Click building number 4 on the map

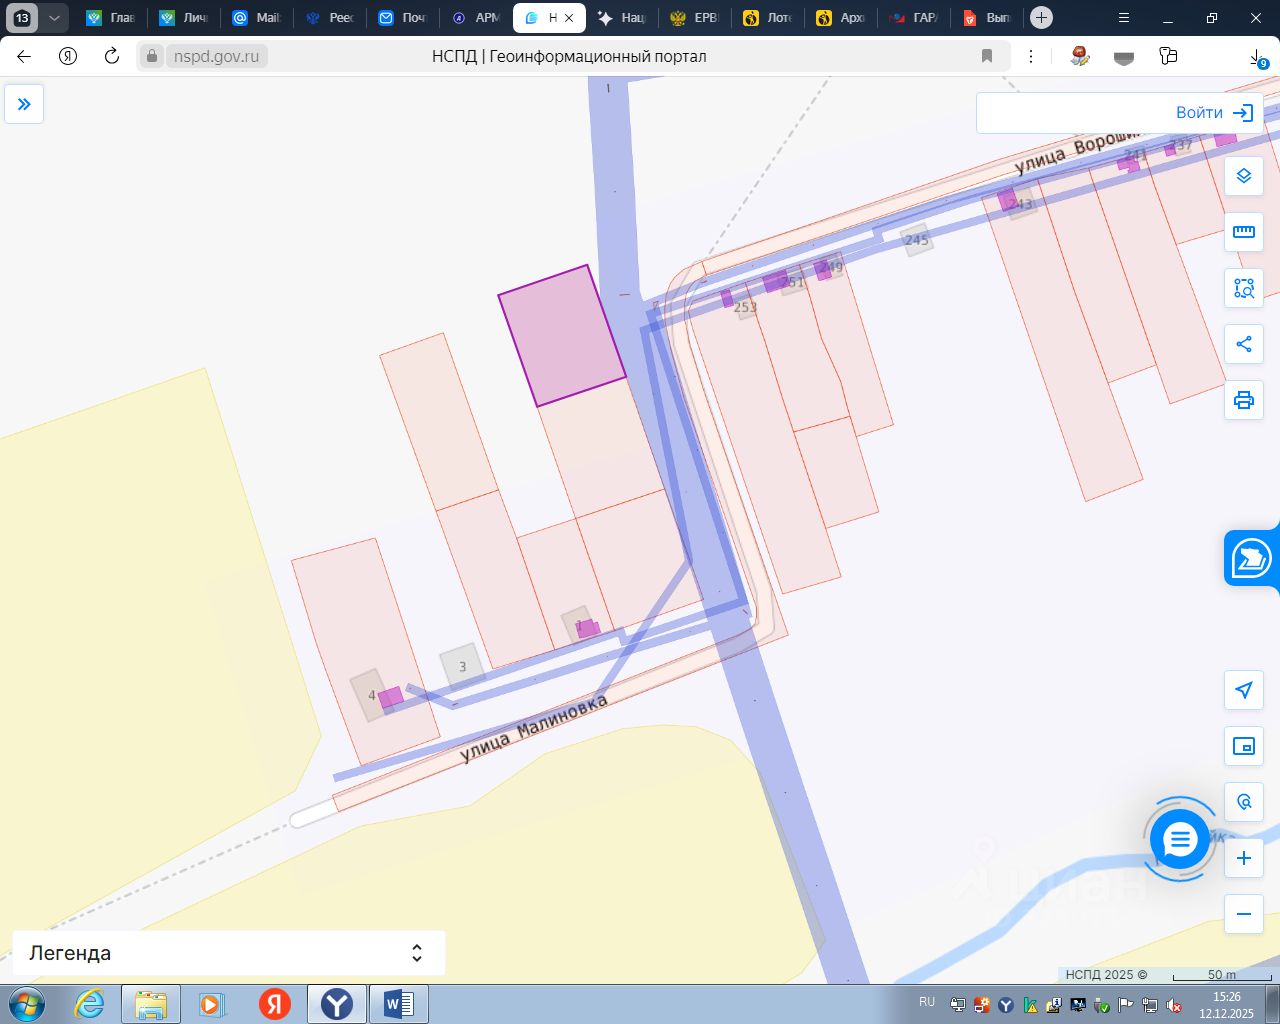371,695
